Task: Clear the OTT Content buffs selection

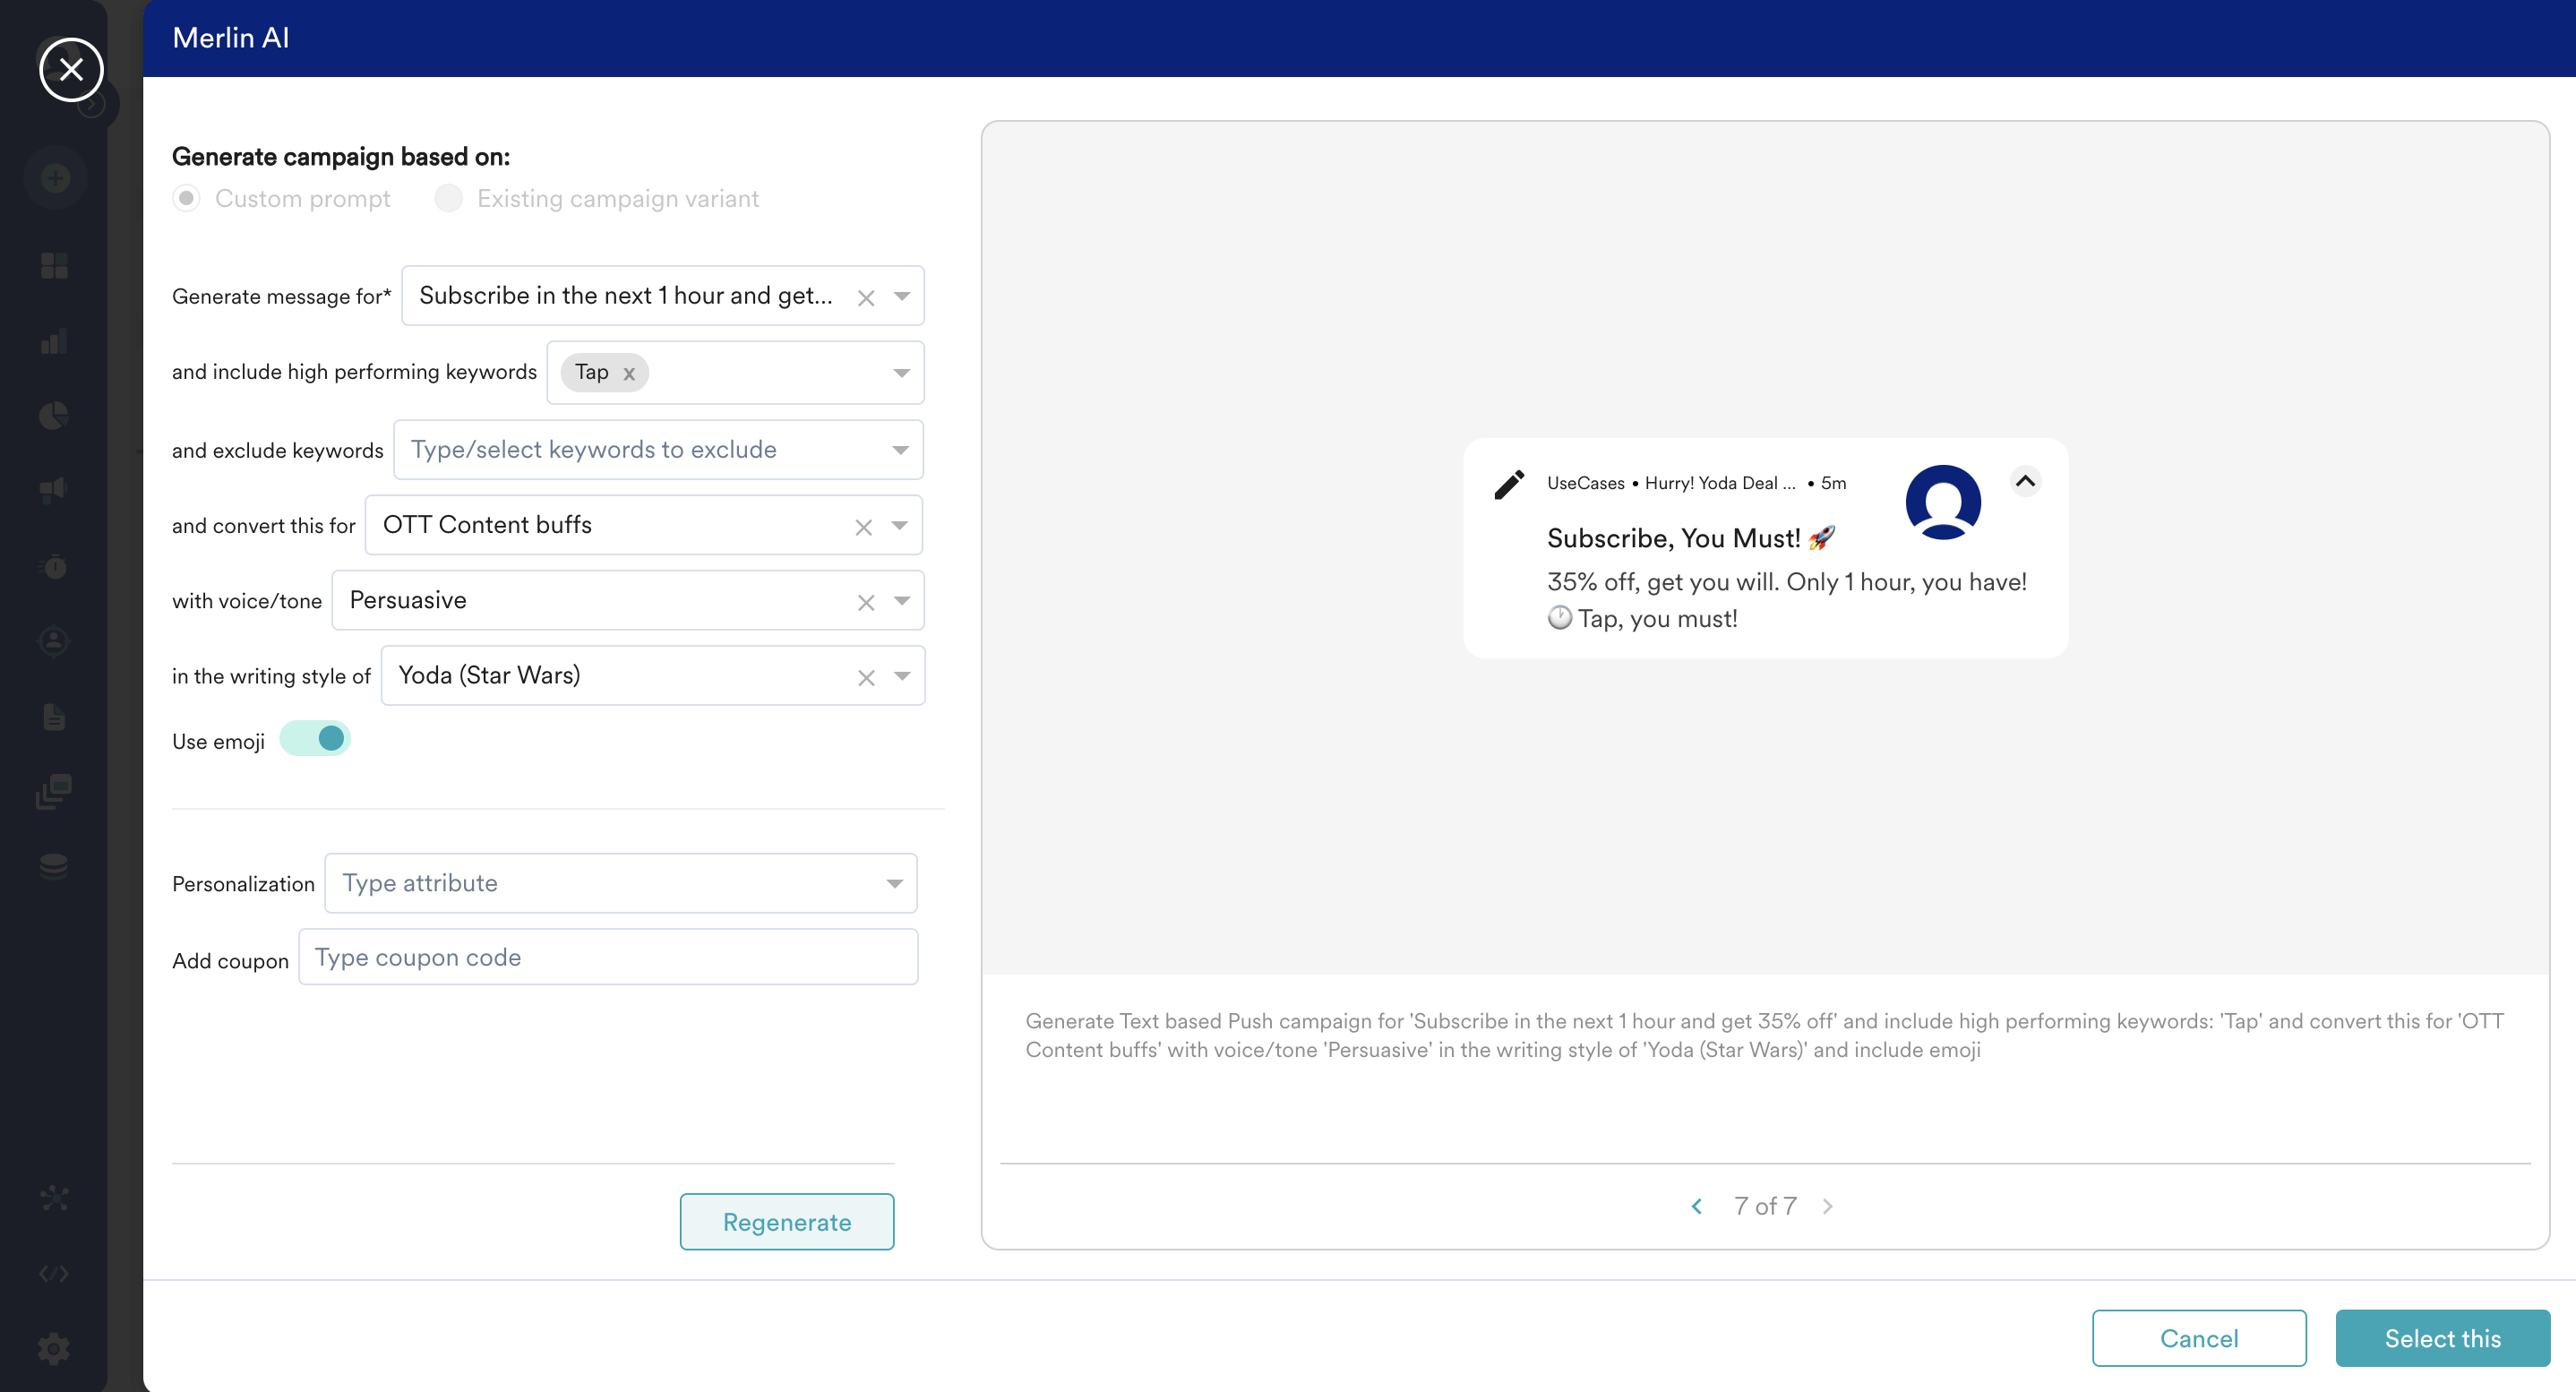Action: [864, 527]
